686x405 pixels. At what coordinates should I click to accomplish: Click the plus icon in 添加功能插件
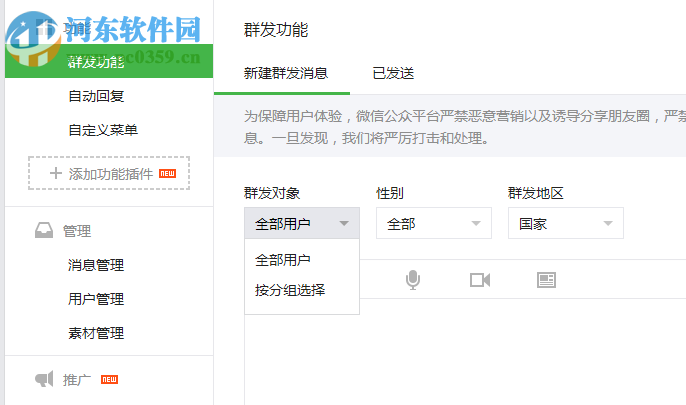tap(56, 173)
